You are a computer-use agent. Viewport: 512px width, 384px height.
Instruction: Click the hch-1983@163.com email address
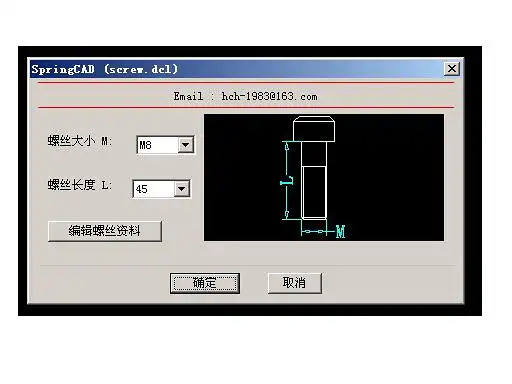(x=269, y=97)
